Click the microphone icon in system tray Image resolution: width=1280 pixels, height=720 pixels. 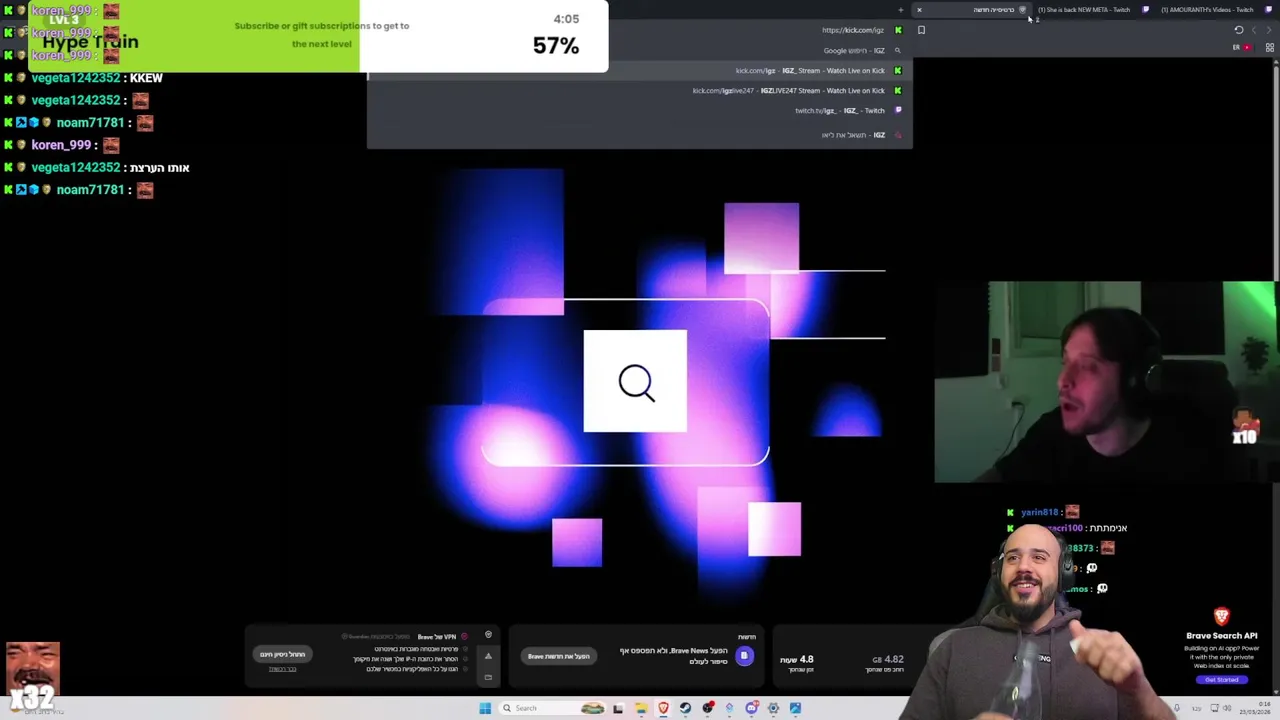(1177, 708)
